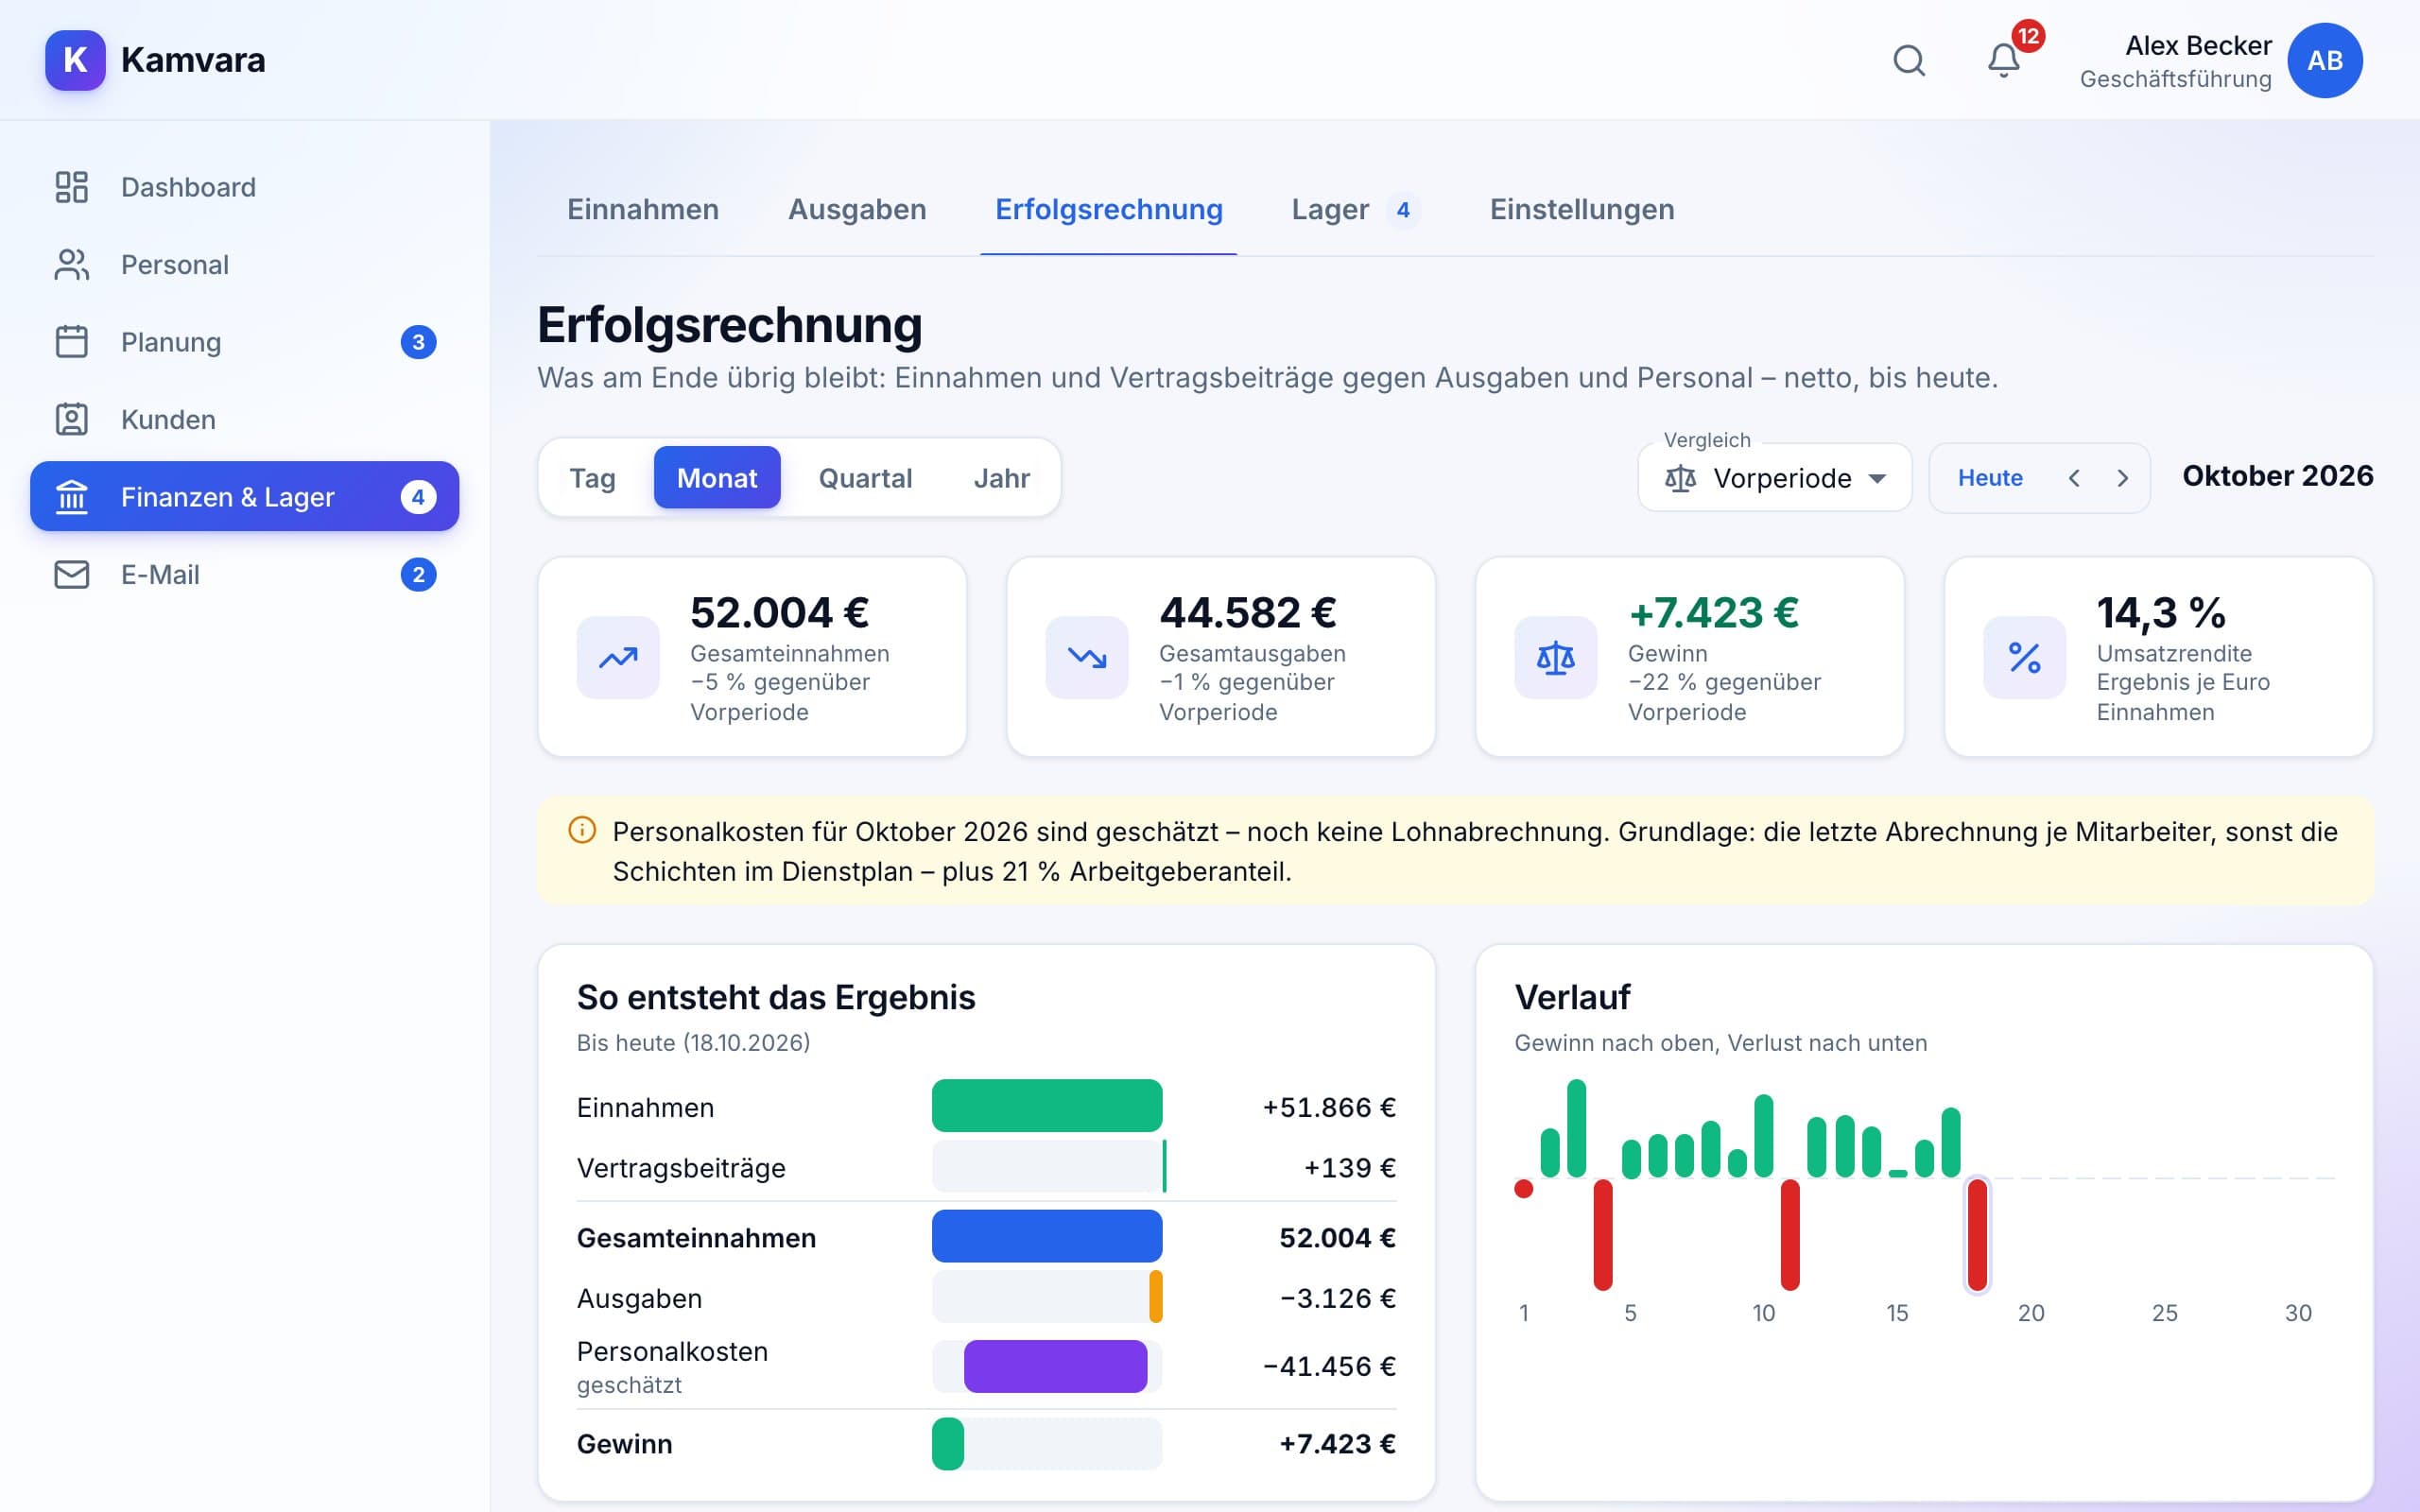This screenshot has width=2420, height=1512.
Task: Click the green Einnahmen bar
Action: pyautogui.click(x=1047, y=1106)
